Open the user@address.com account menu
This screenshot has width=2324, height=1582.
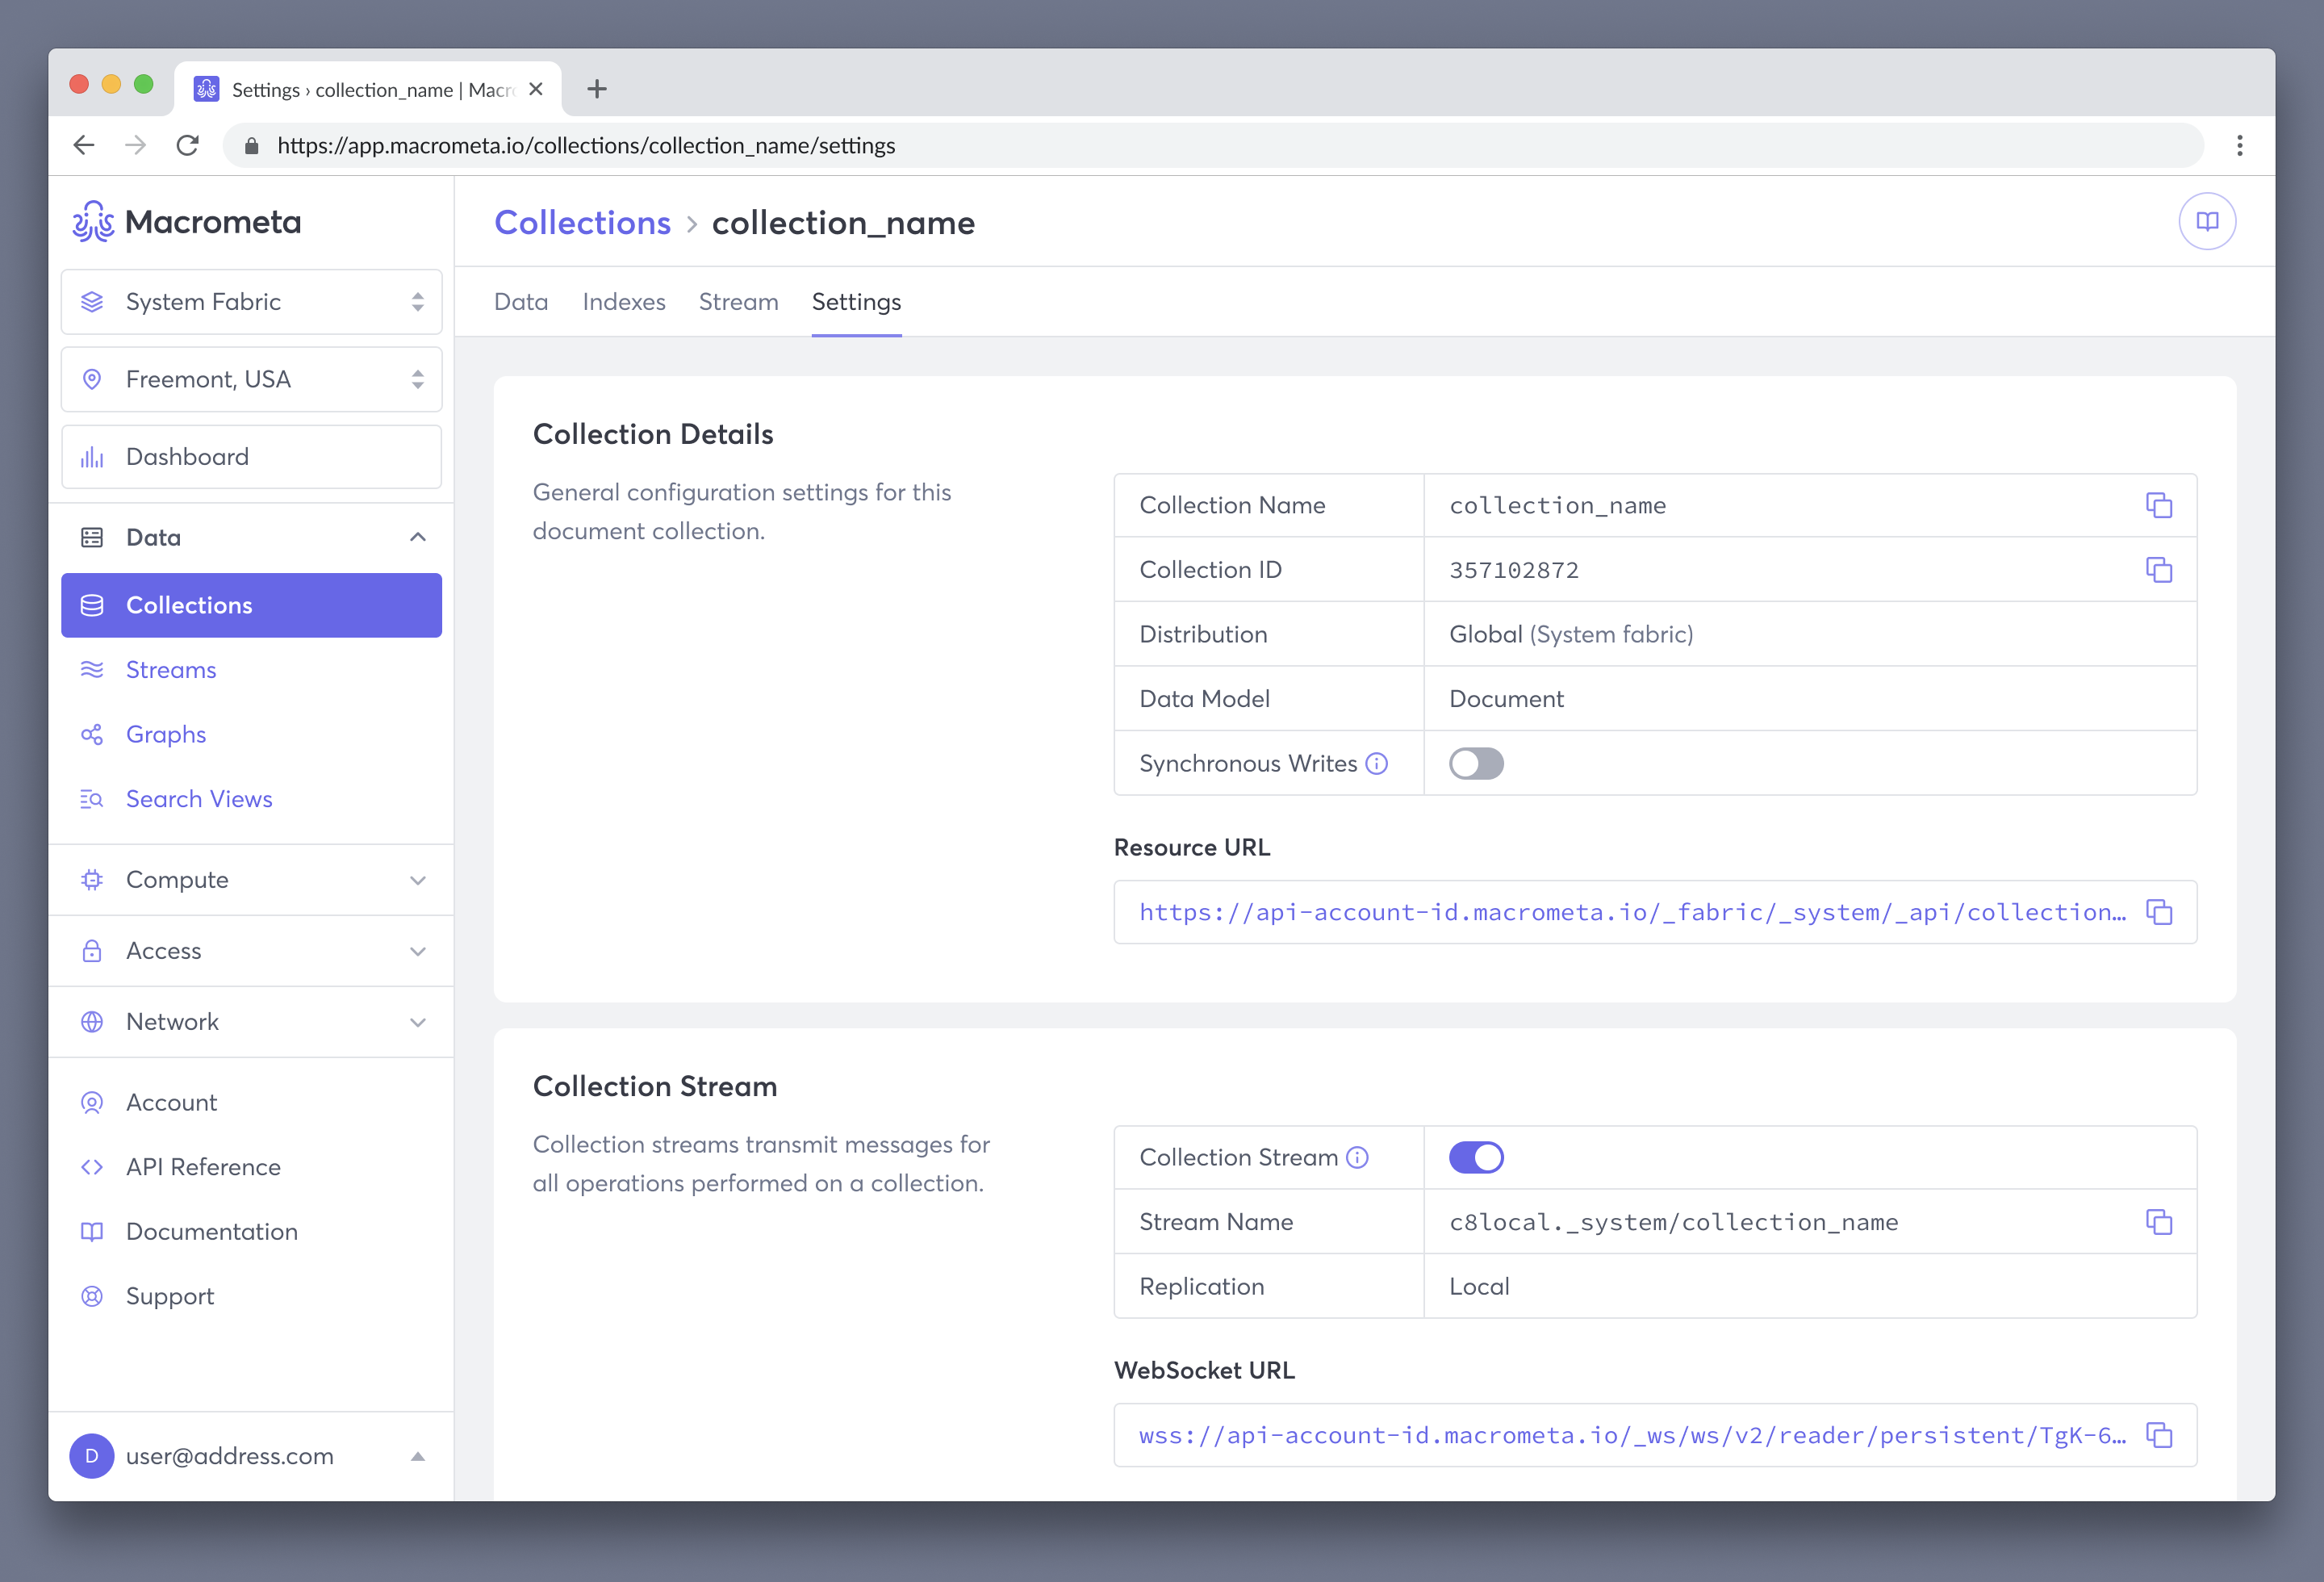click(x=251, y=1456)
